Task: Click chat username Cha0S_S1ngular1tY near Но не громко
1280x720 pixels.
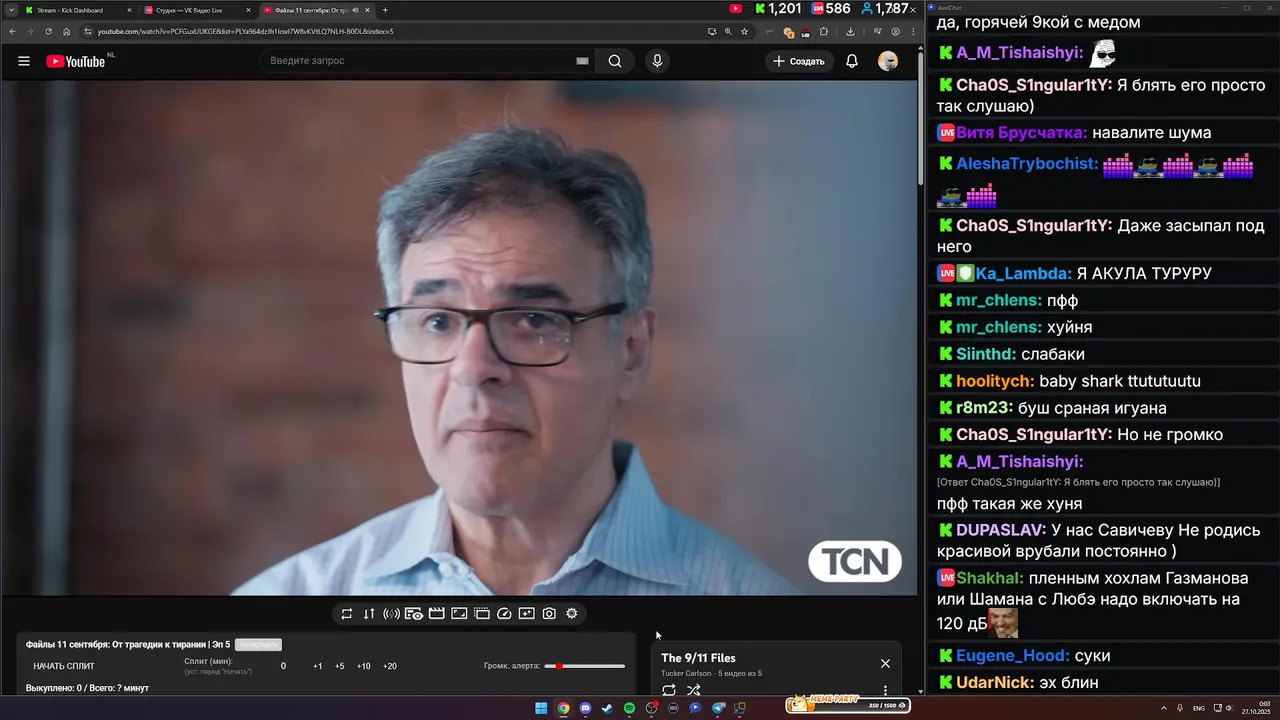Action: point(1034,435)
